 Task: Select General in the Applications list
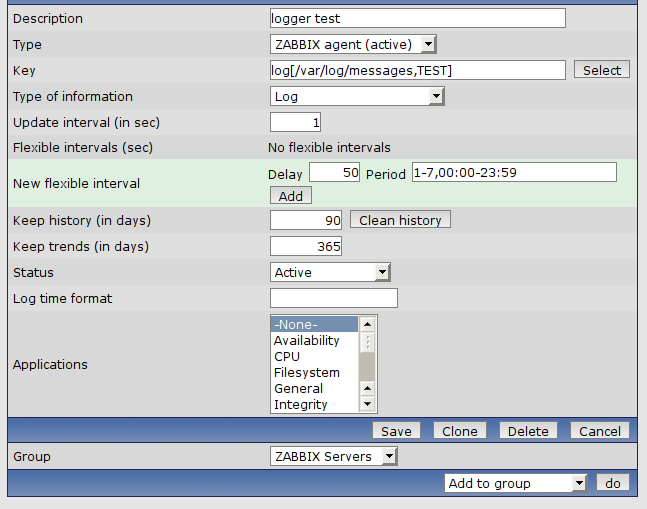click(314, 389)
